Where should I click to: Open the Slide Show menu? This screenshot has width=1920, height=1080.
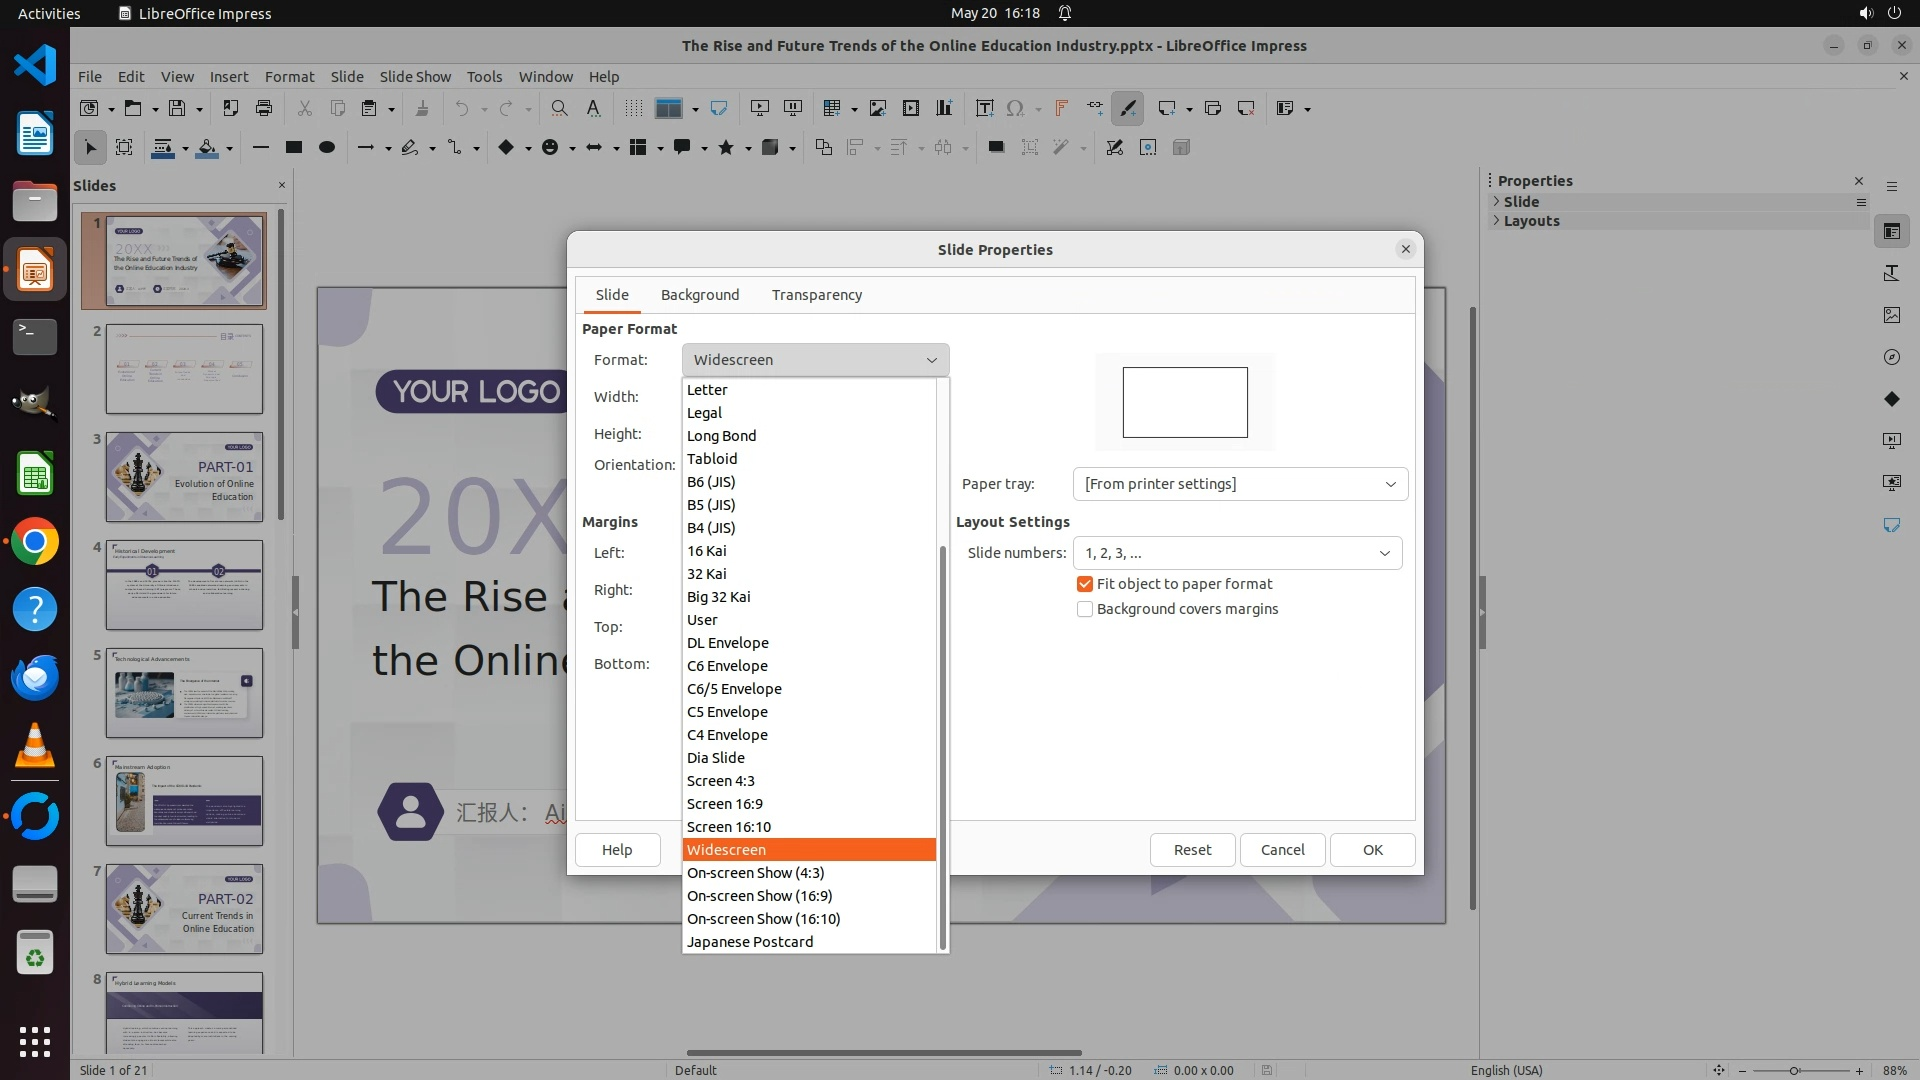(x=415, y=77)
